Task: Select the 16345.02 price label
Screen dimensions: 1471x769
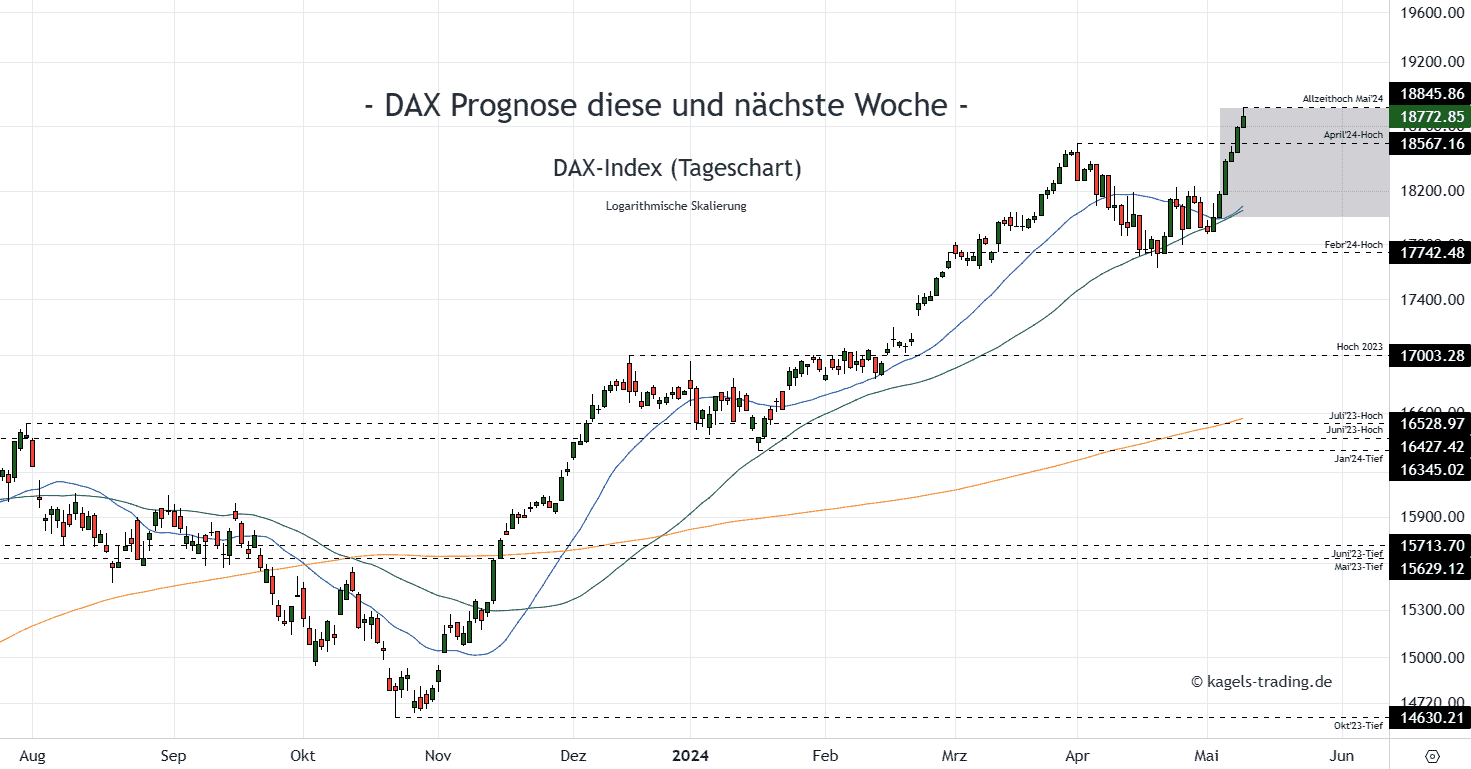Action: click(1430, 468)
